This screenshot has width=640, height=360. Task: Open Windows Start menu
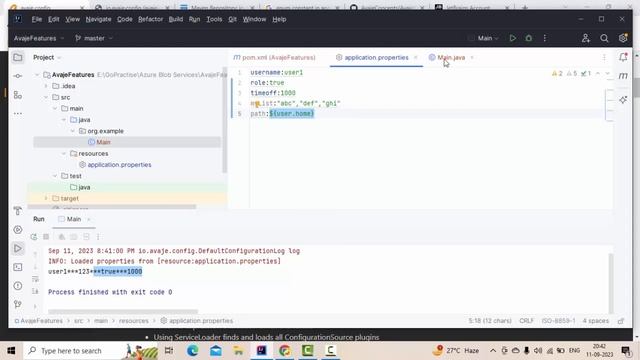[11, 351]
